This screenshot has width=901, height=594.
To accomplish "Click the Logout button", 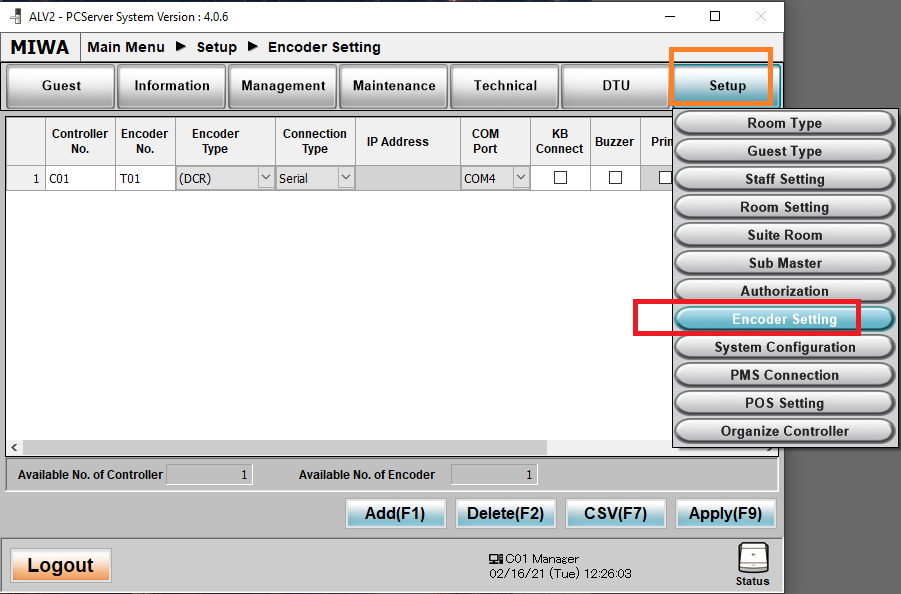I will [x=61, y=565].
